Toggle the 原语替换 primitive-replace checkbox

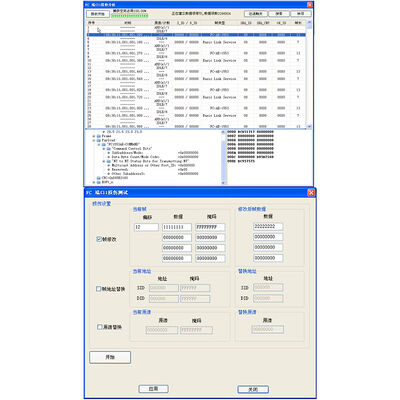(99, 327)
